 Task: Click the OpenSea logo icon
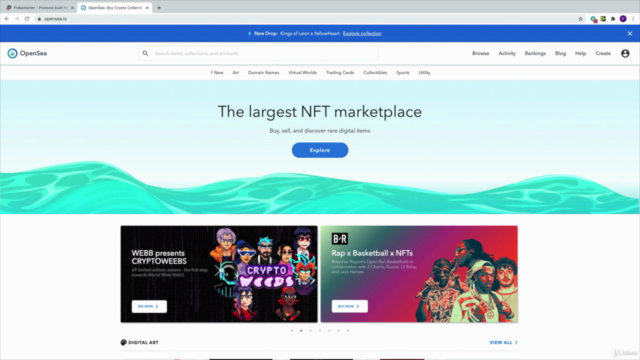point(12,53)
